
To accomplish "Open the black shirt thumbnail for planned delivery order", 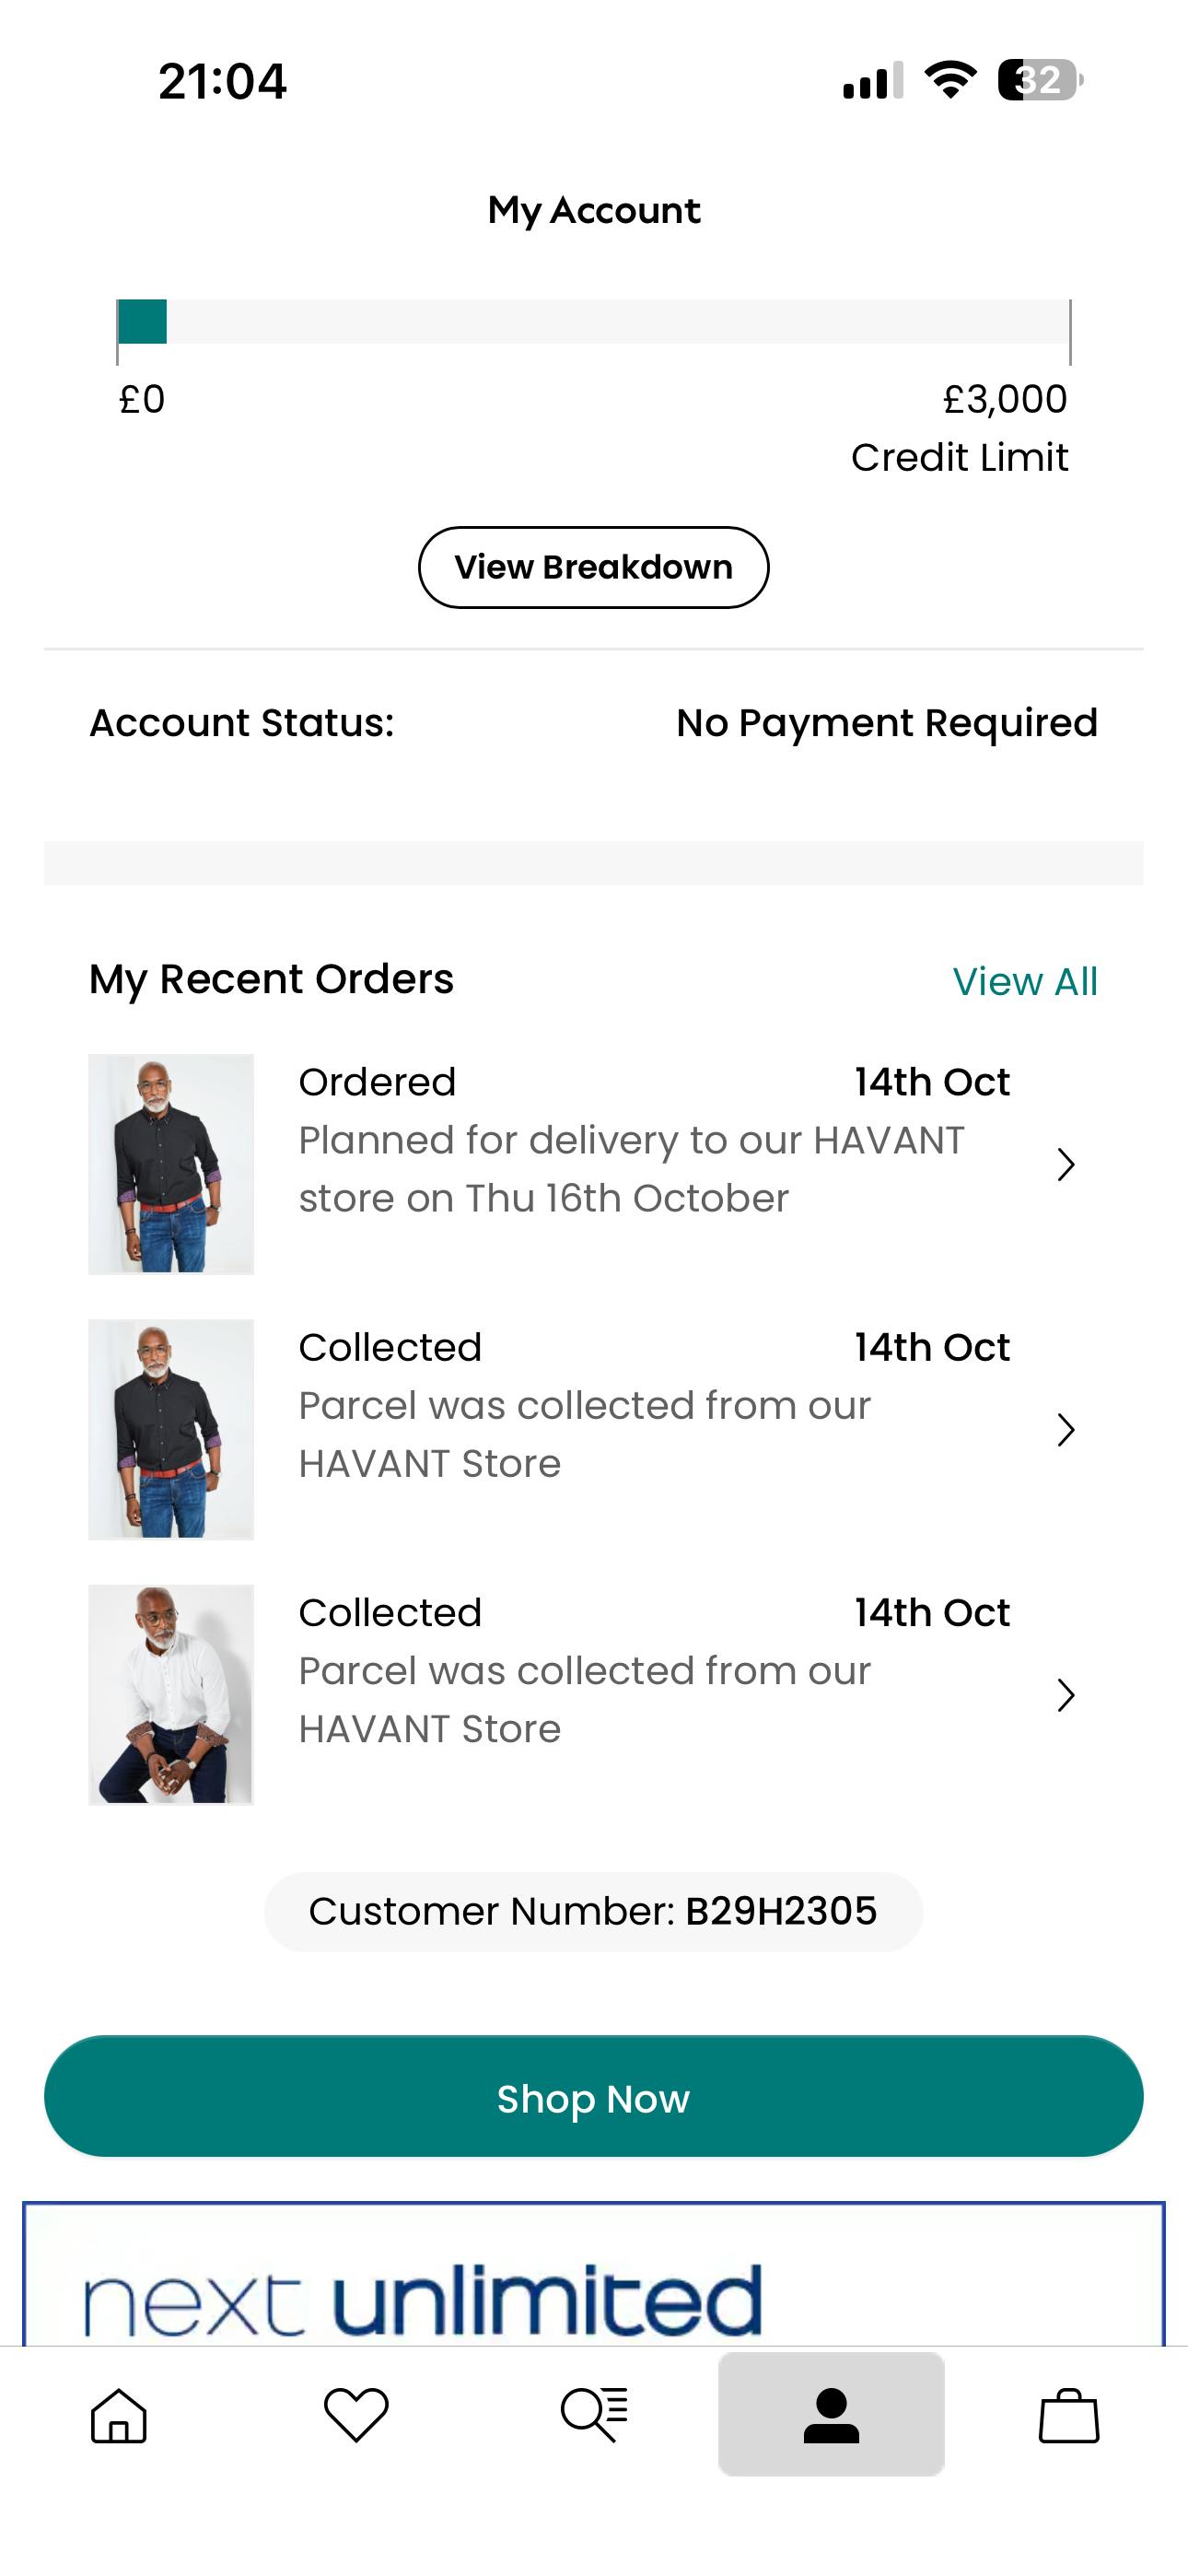I will point(171,1164).
